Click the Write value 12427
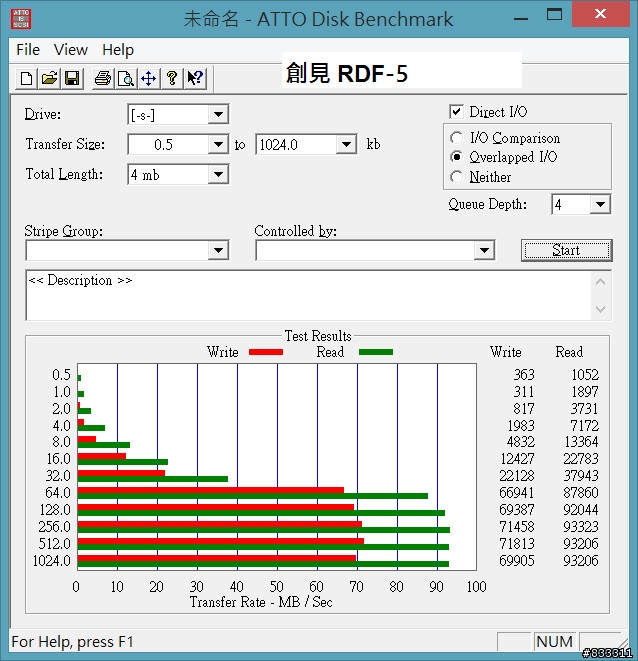Image resolution: width=638 pixels, height=661 pixels. coord(517,459)
